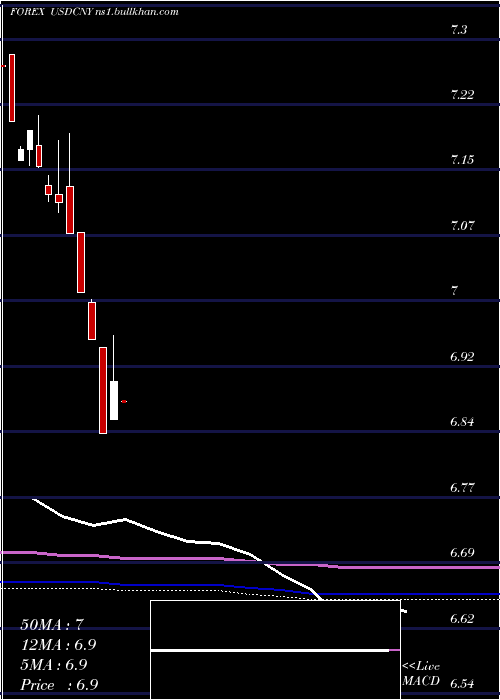Click the 7.22 price axis label

(463, 95)
